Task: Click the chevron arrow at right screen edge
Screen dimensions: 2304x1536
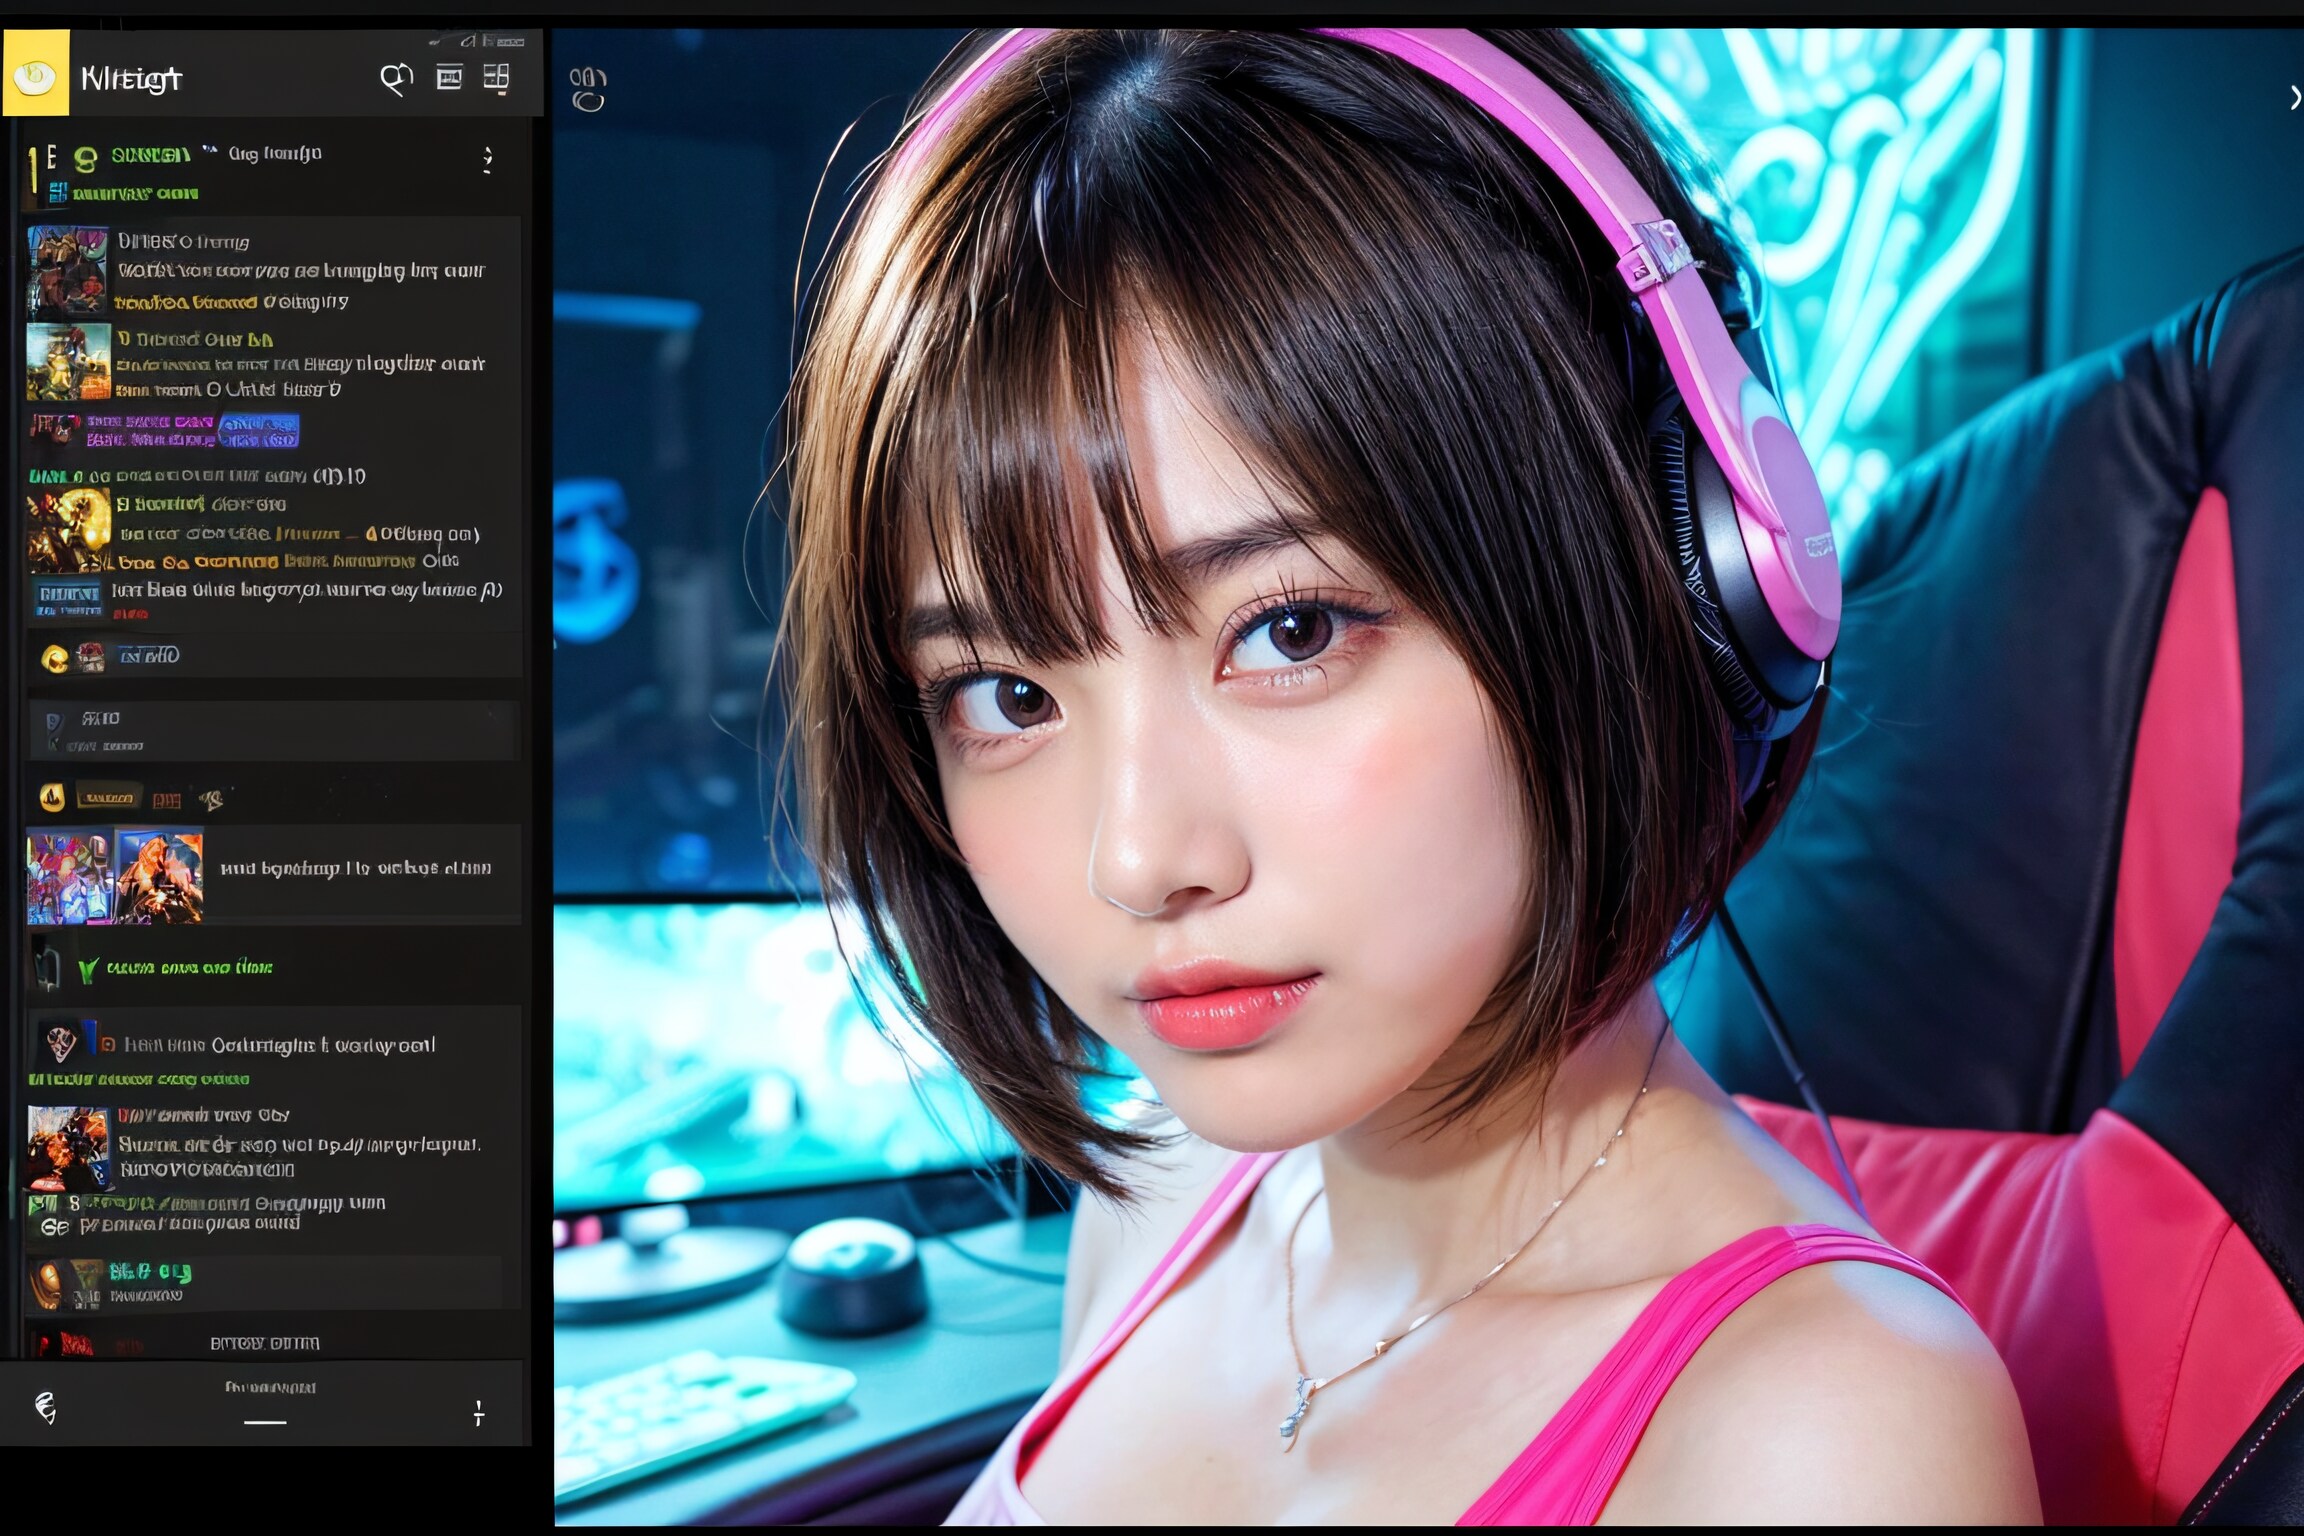Action: [2294, 97]
